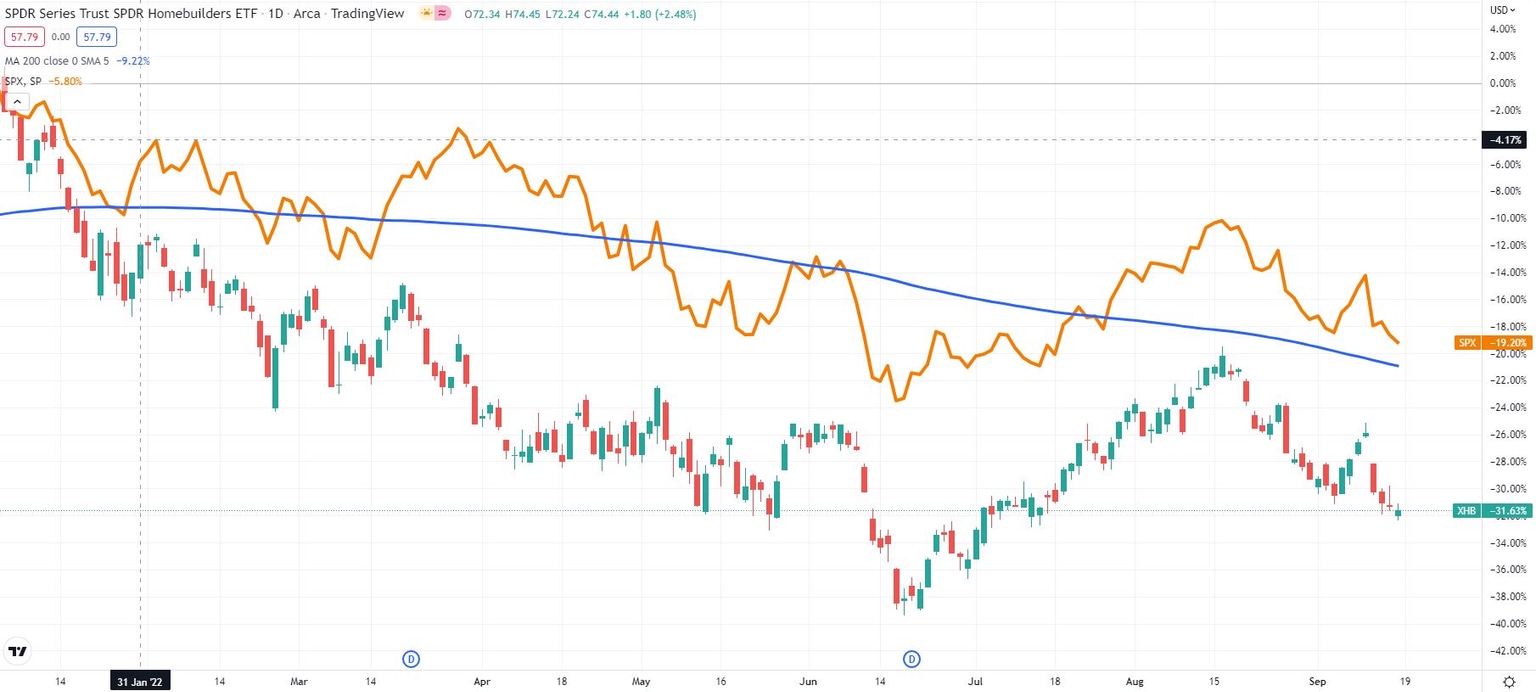The width and height of the screenshot is (1536, 692).
Task: Open the USD currency dropdown
Action: tap(1502, 9)
